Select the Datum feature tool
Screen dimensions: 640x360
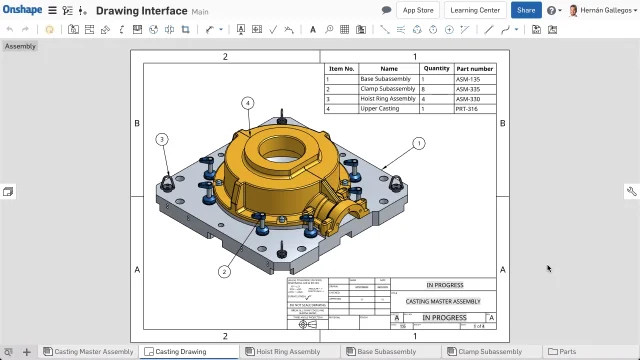[241, 29]
